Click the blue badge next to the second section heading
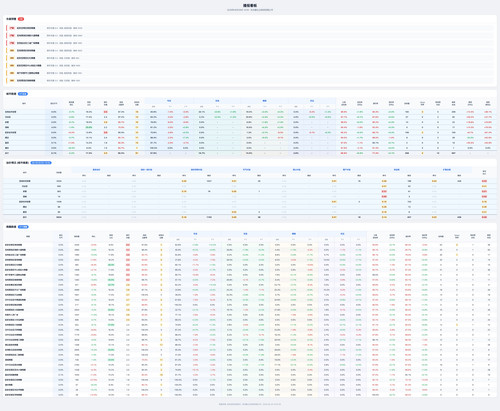 23,94
